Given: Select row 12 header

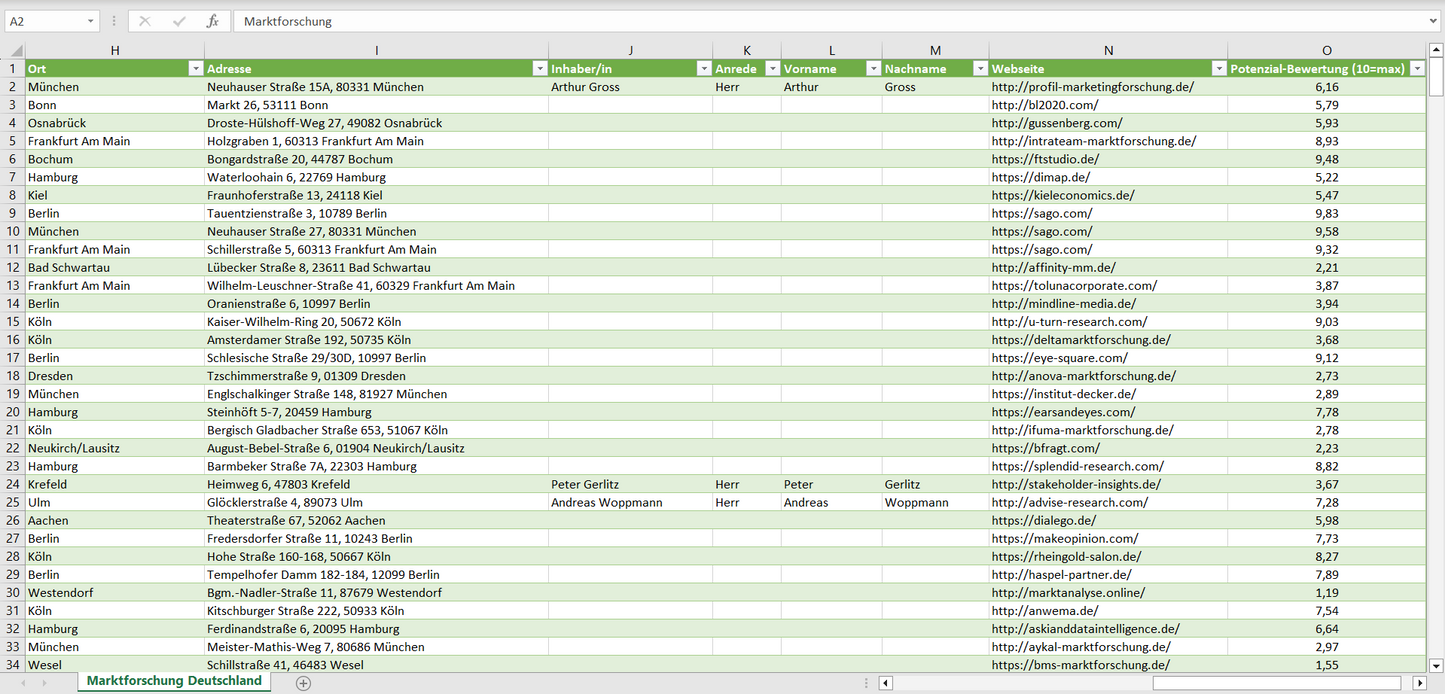Looking at the screenshot, I should point(13,268).
